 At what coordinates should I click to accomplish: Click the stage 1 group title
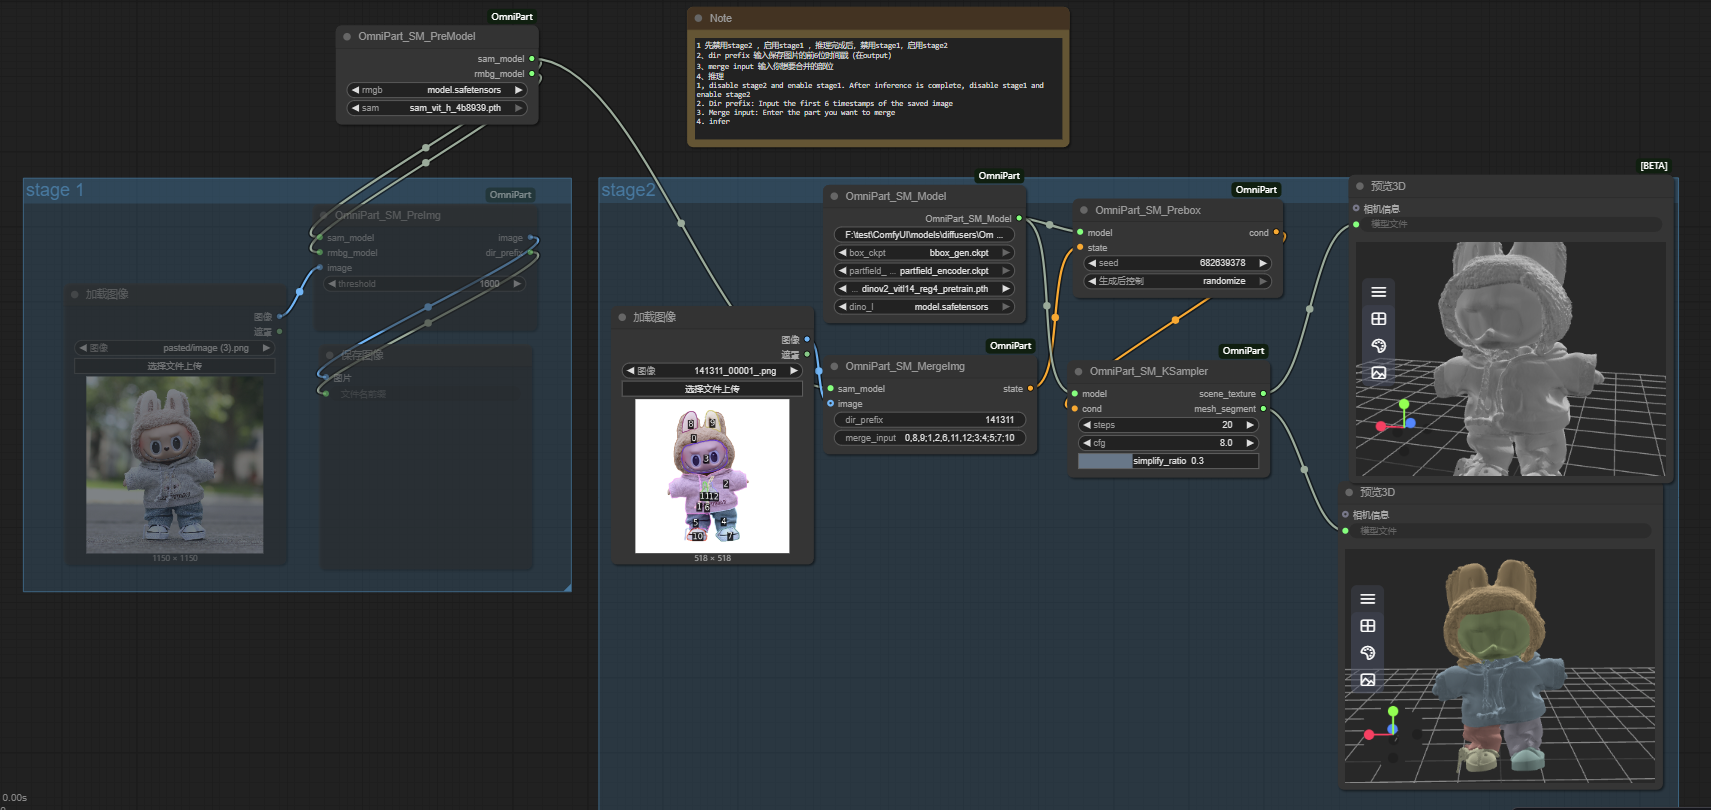tap(55, 190)
